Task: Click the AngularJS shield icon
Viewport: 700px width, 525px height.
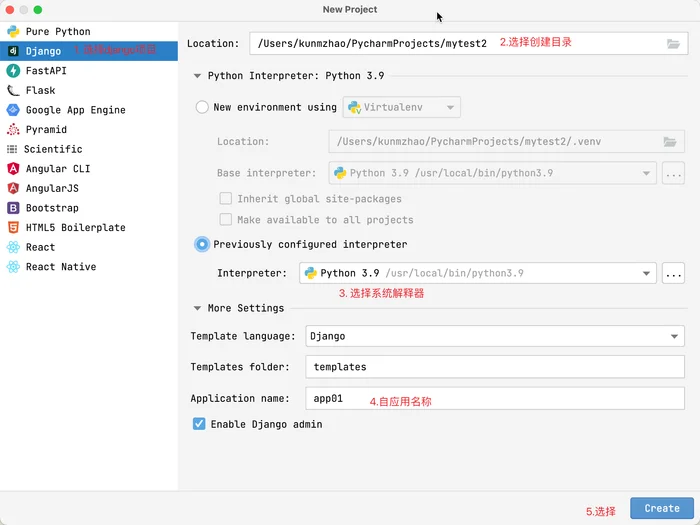Action: click(13, 188)
